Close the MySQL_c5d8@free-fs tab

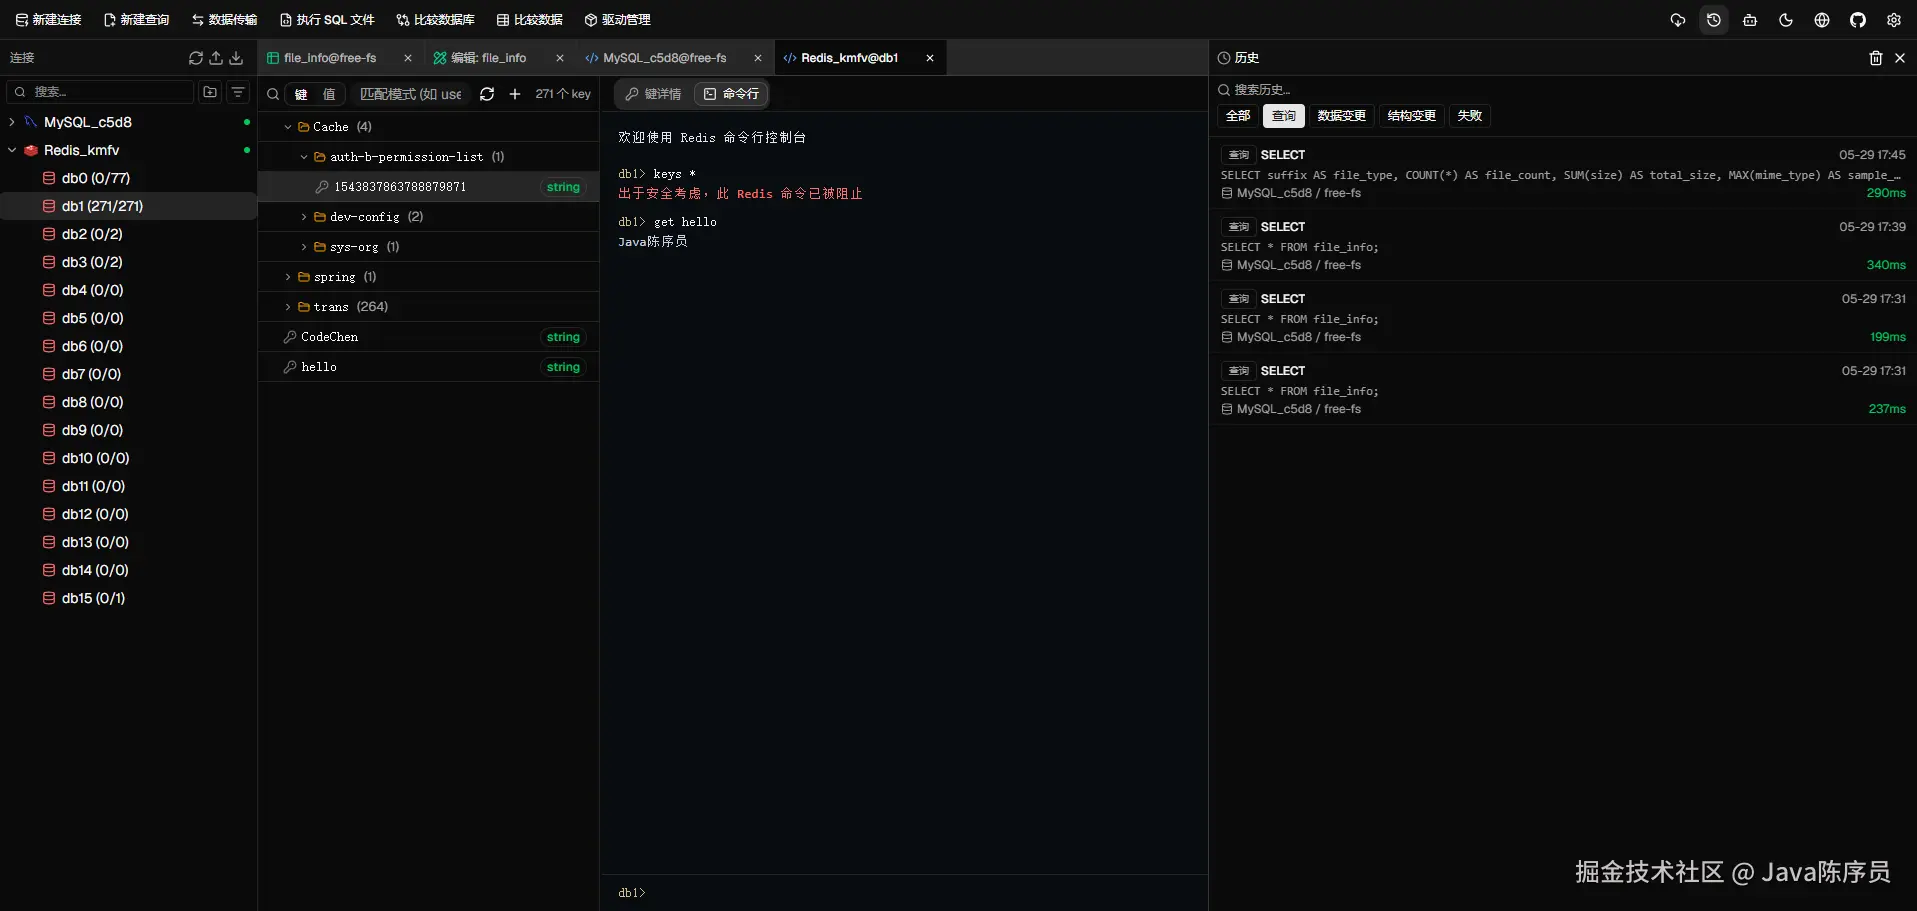click(x=758, y=58)
